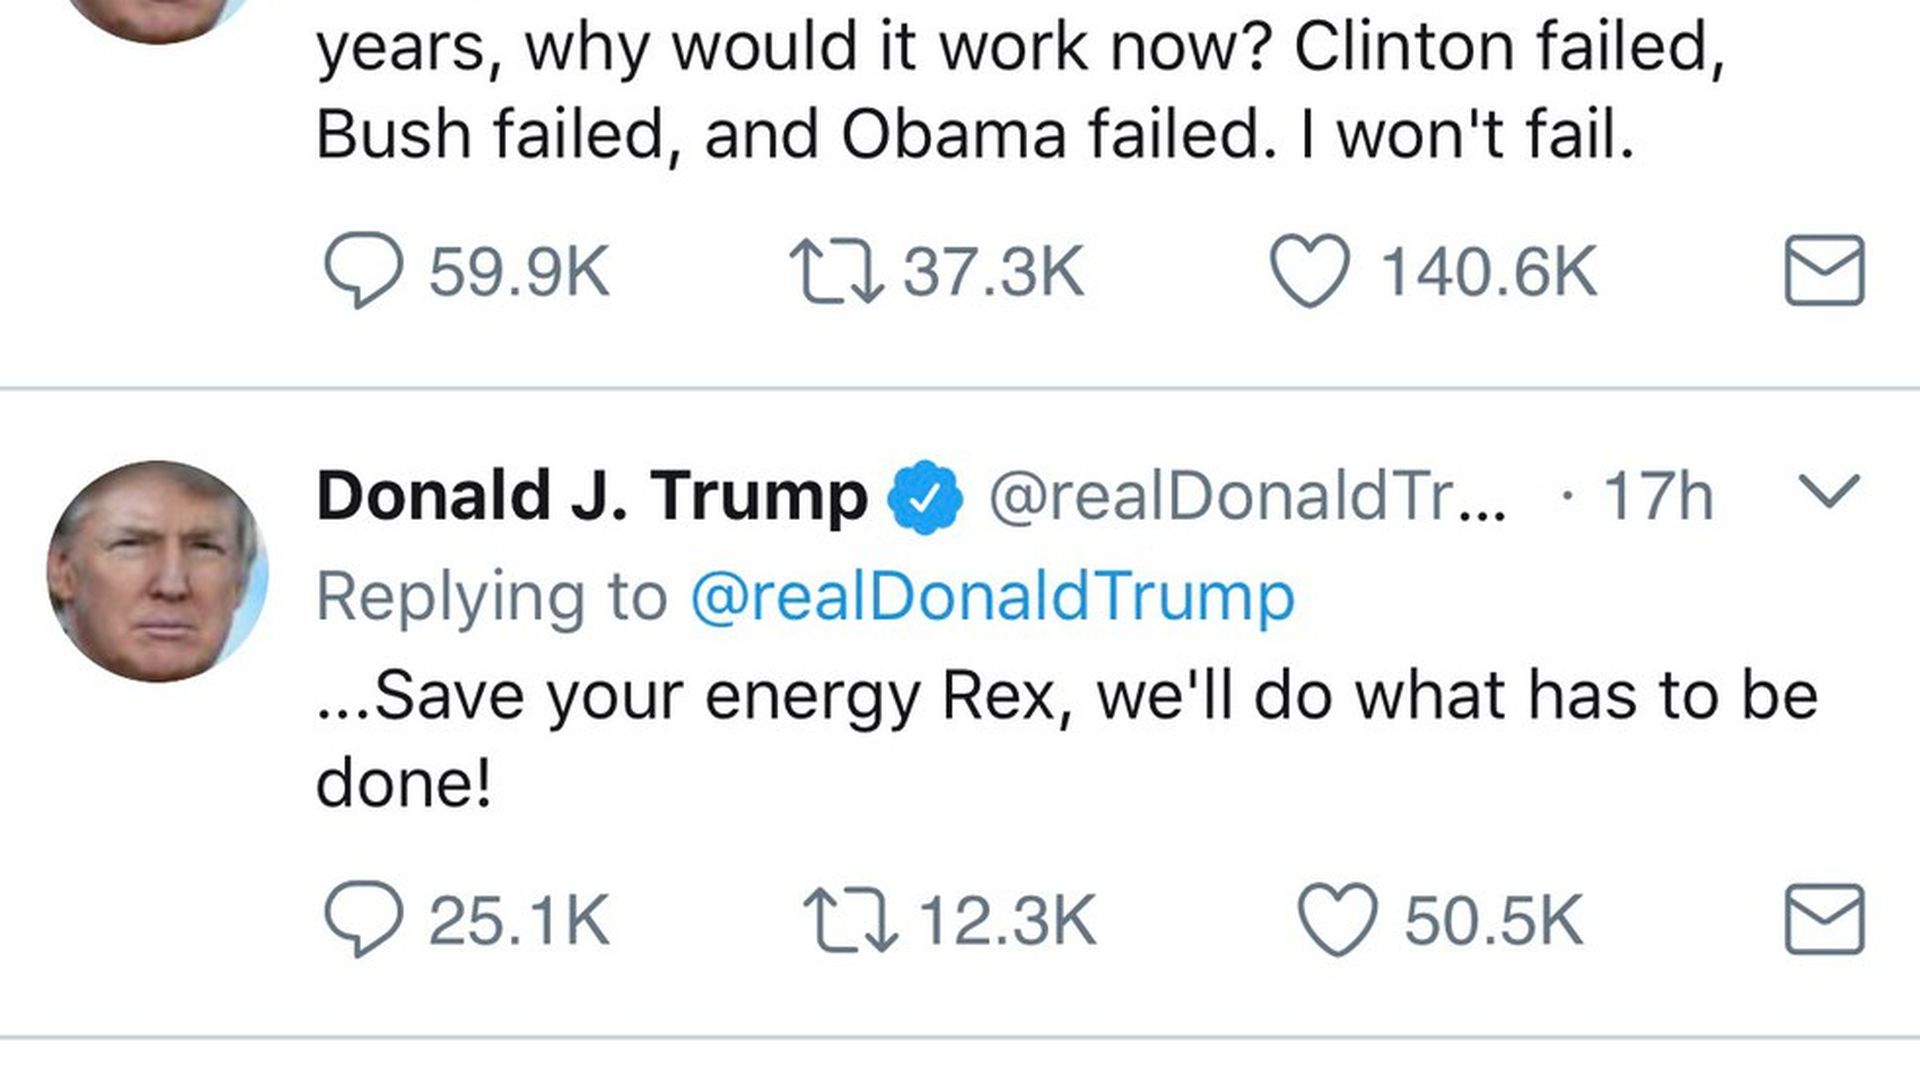Open the Donald J. Trump display name
1920x1080 pixels.
[592, 496]
